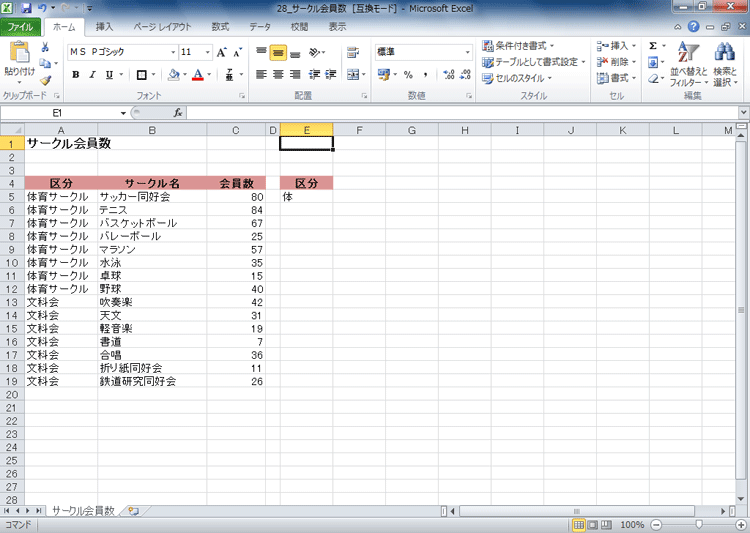Open the Name Box dropdown arrow
This screenshot has width=750, height=533.
pos(123,113)
